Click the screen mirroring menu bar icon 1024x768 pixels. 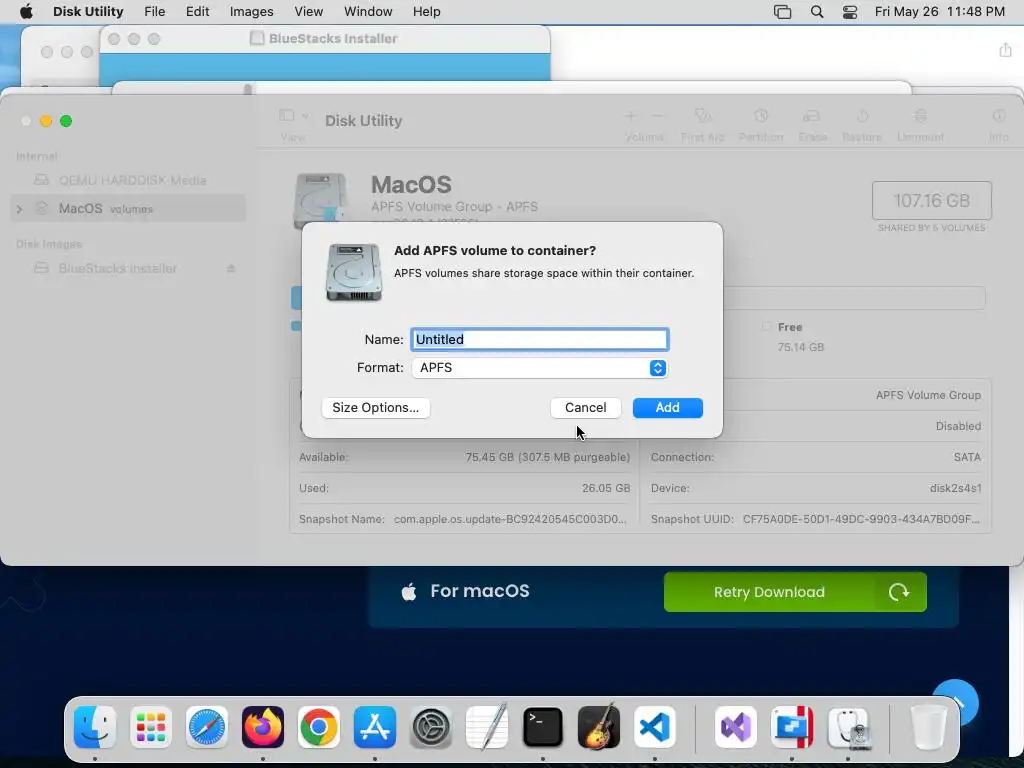pos(782,12)
